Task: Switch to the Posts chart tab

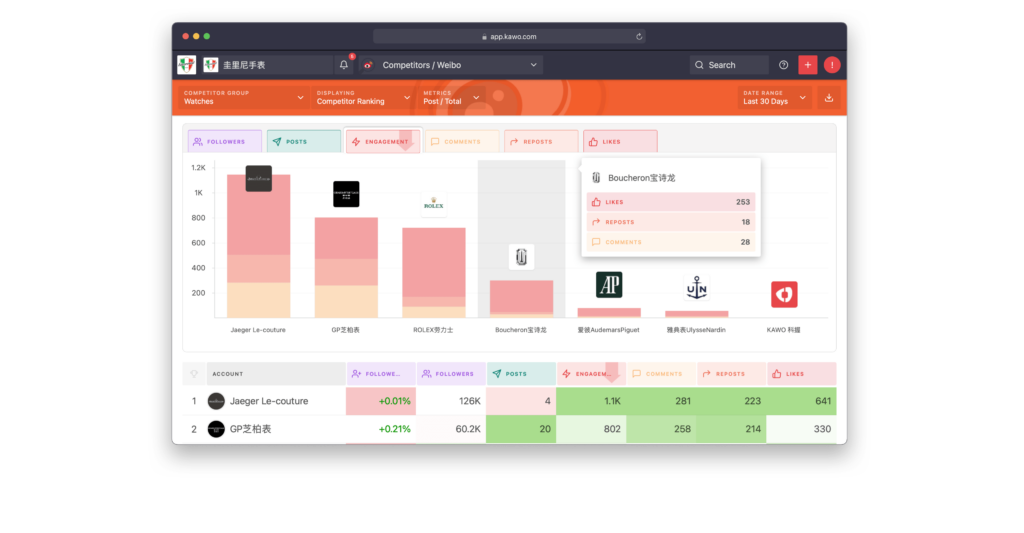Action: tap(304, 141)
